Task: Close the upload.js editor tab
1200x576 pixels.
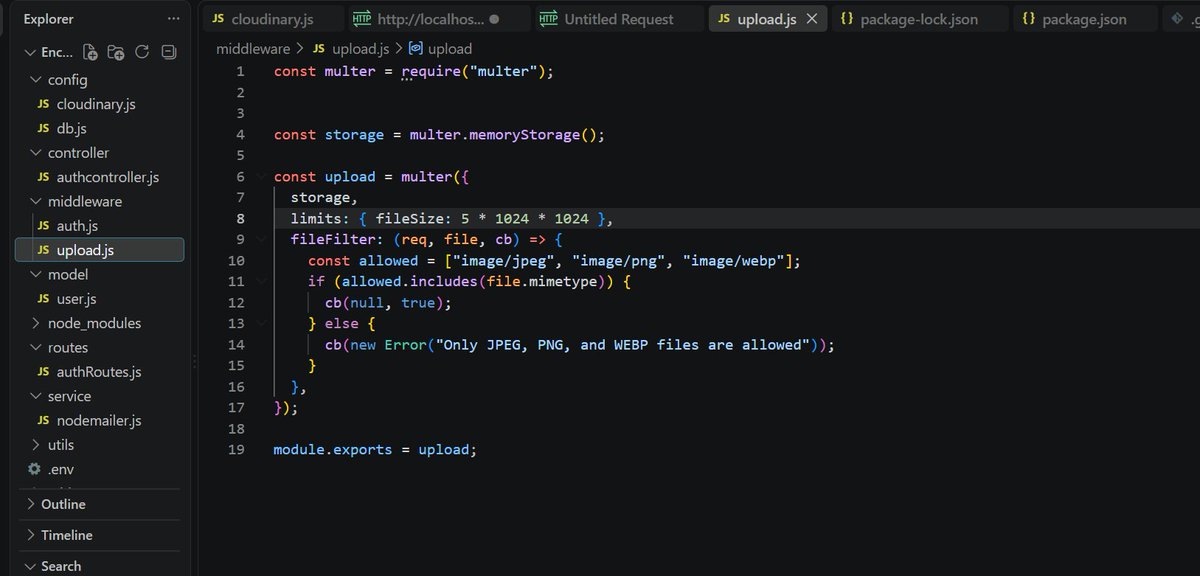Action: pos(812,19)
